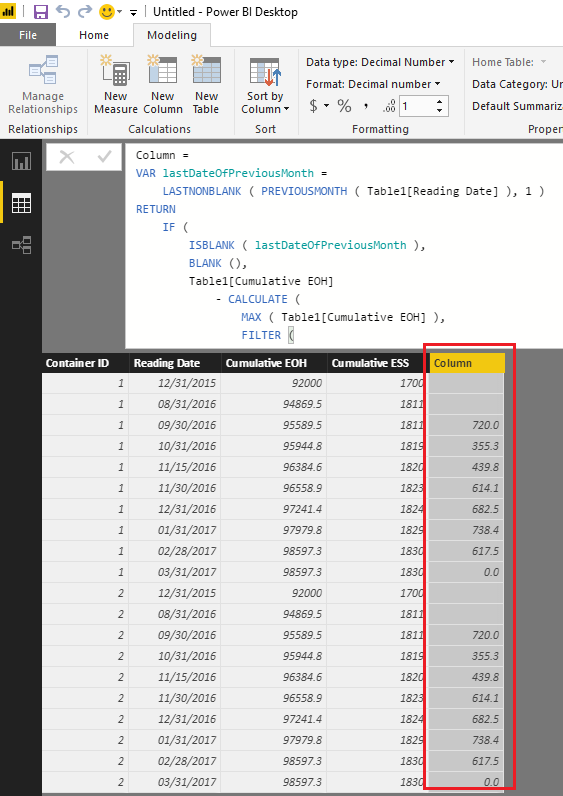This screenshot has height=796, width=563.
Task: Open the Format Decimal number dropdown
Action: point(373,84)
